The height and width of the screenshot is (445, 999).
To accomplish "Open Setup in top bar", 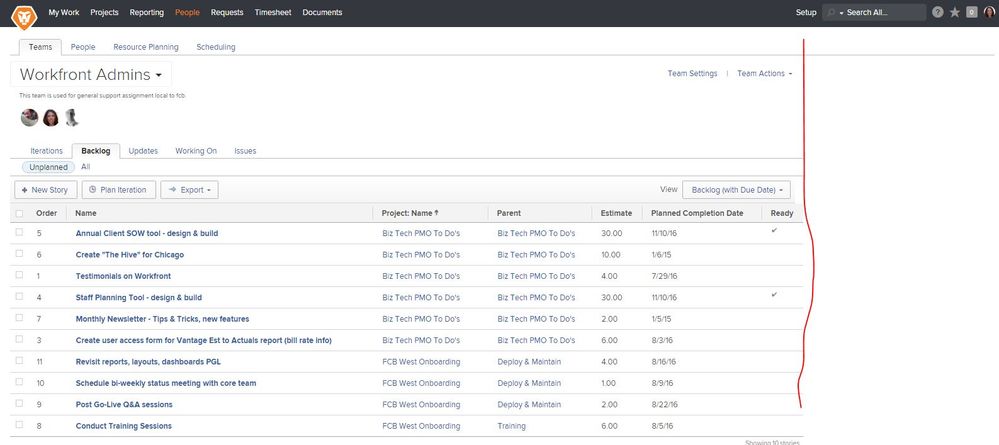I will 806,12.
